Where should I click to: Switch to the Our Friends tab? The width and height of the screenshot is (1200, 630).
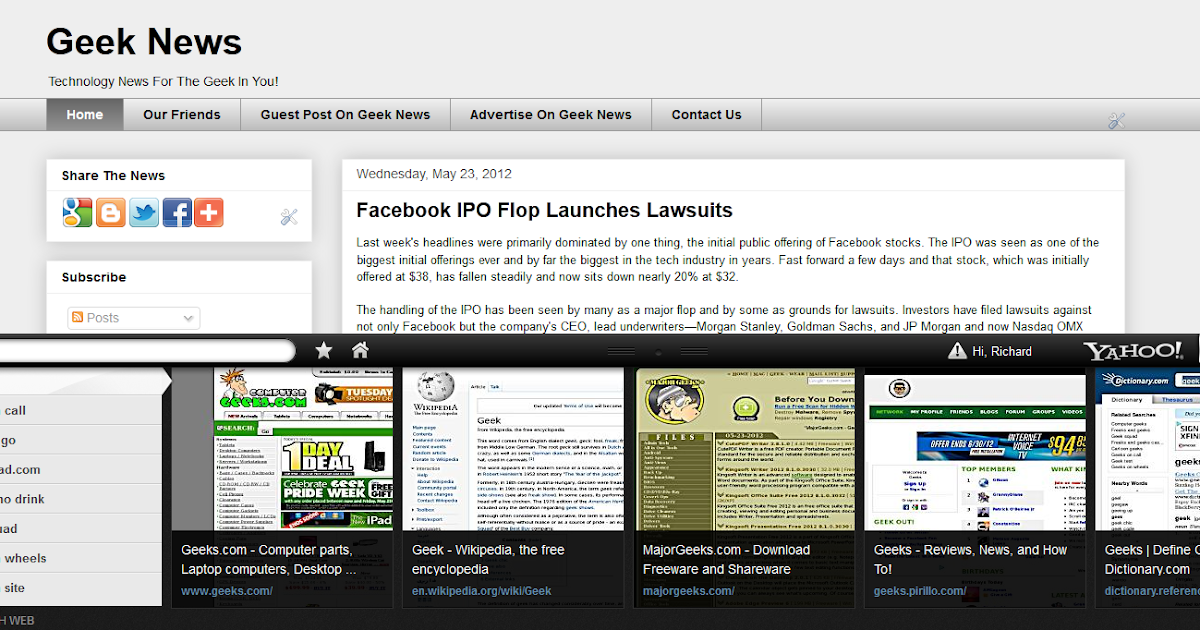tap(183, 114)
